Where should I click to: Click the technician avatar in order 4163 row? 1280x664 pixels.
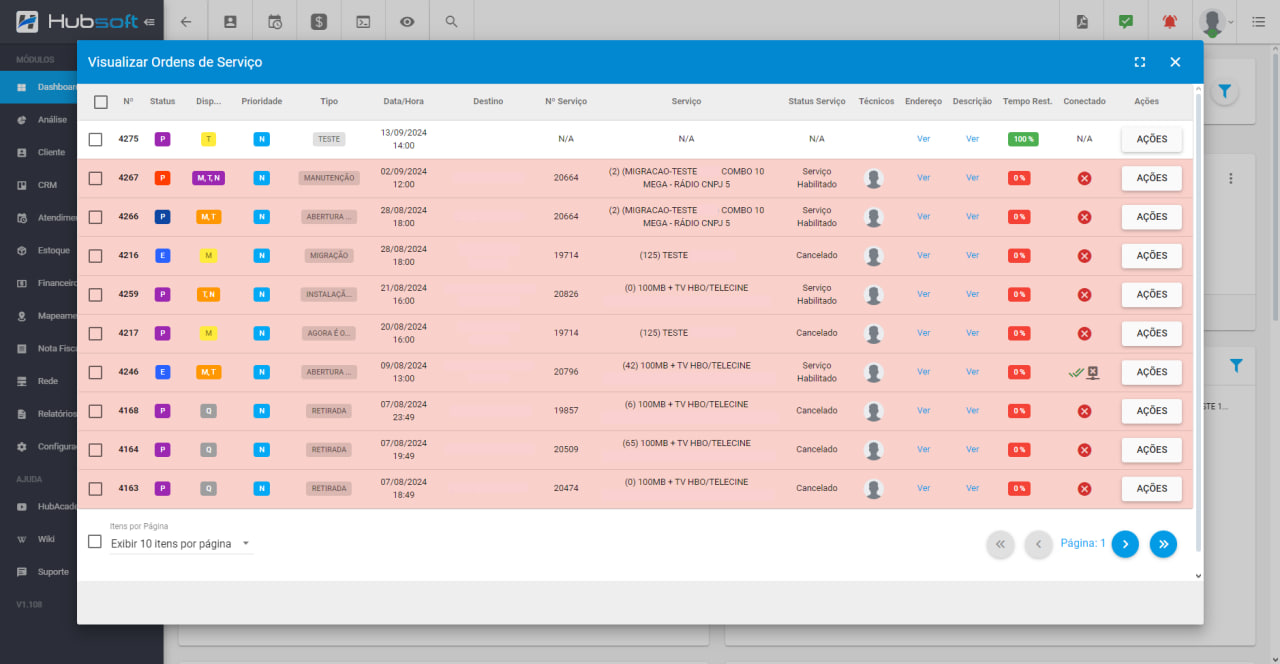click(874, 489)
